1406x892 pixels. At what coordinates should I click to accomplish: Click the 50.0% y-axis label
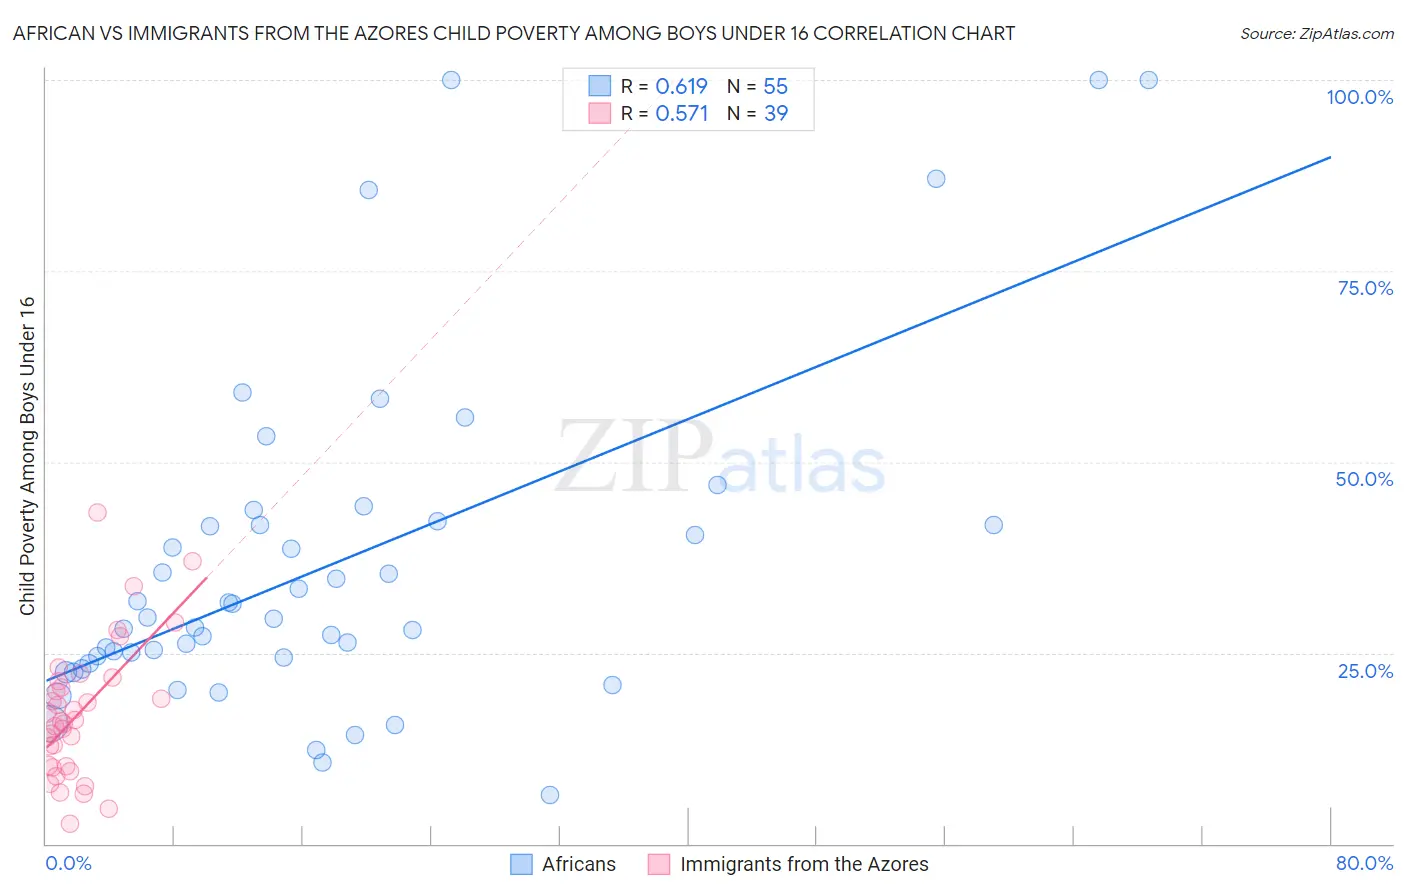pos(1364,479)
